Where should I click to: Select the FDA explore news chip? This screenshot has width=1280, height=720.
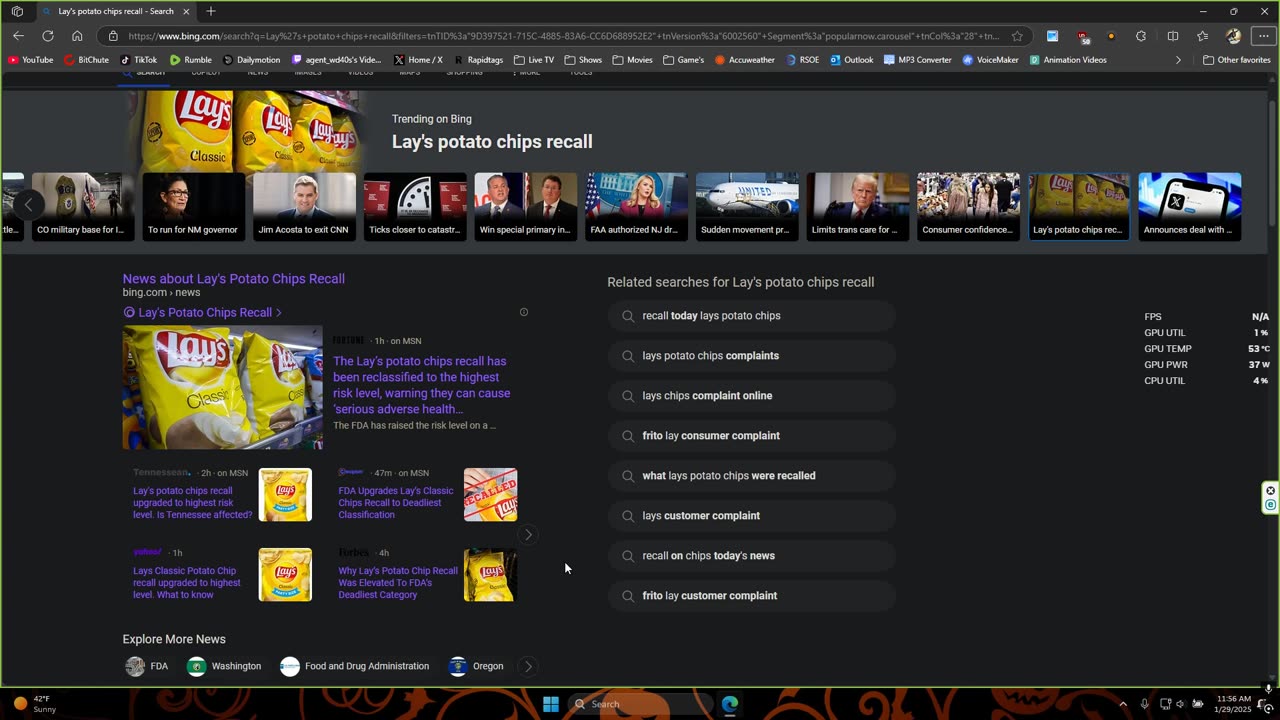147,666
